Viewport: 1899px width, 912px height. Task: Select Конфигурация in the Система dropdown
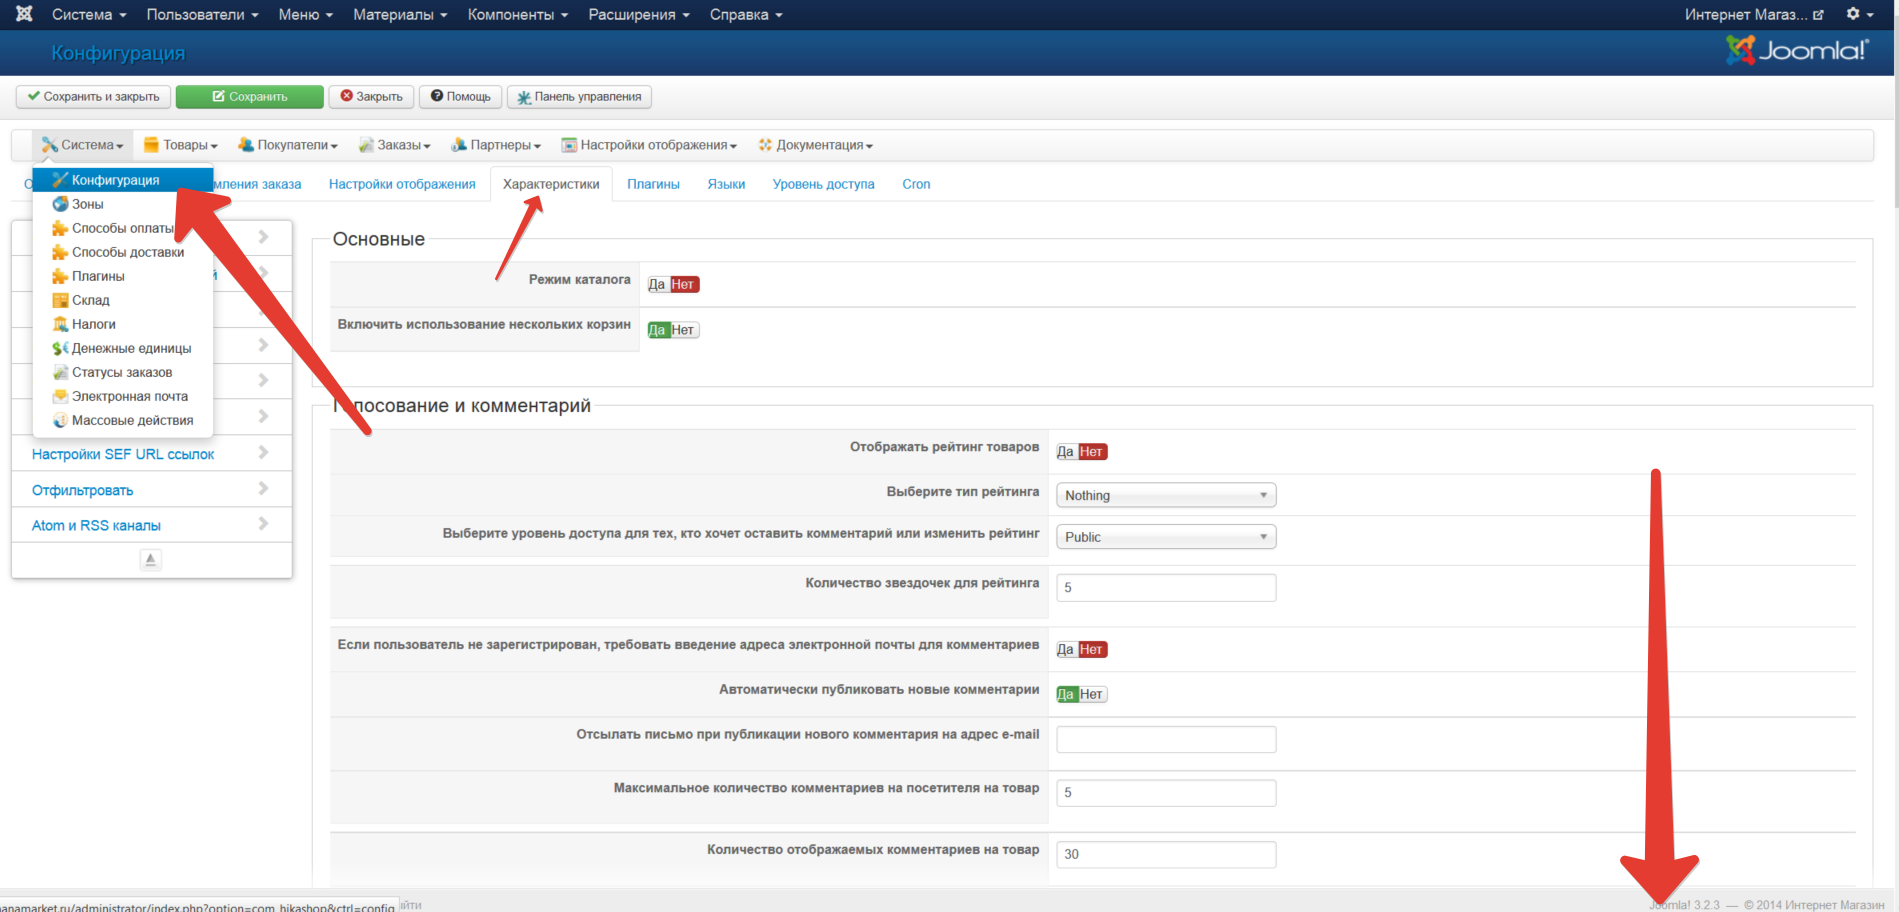[123, 180]
